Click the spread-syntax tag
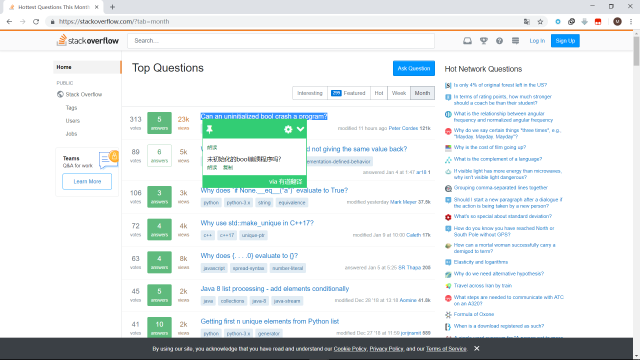 pos(248,268)
